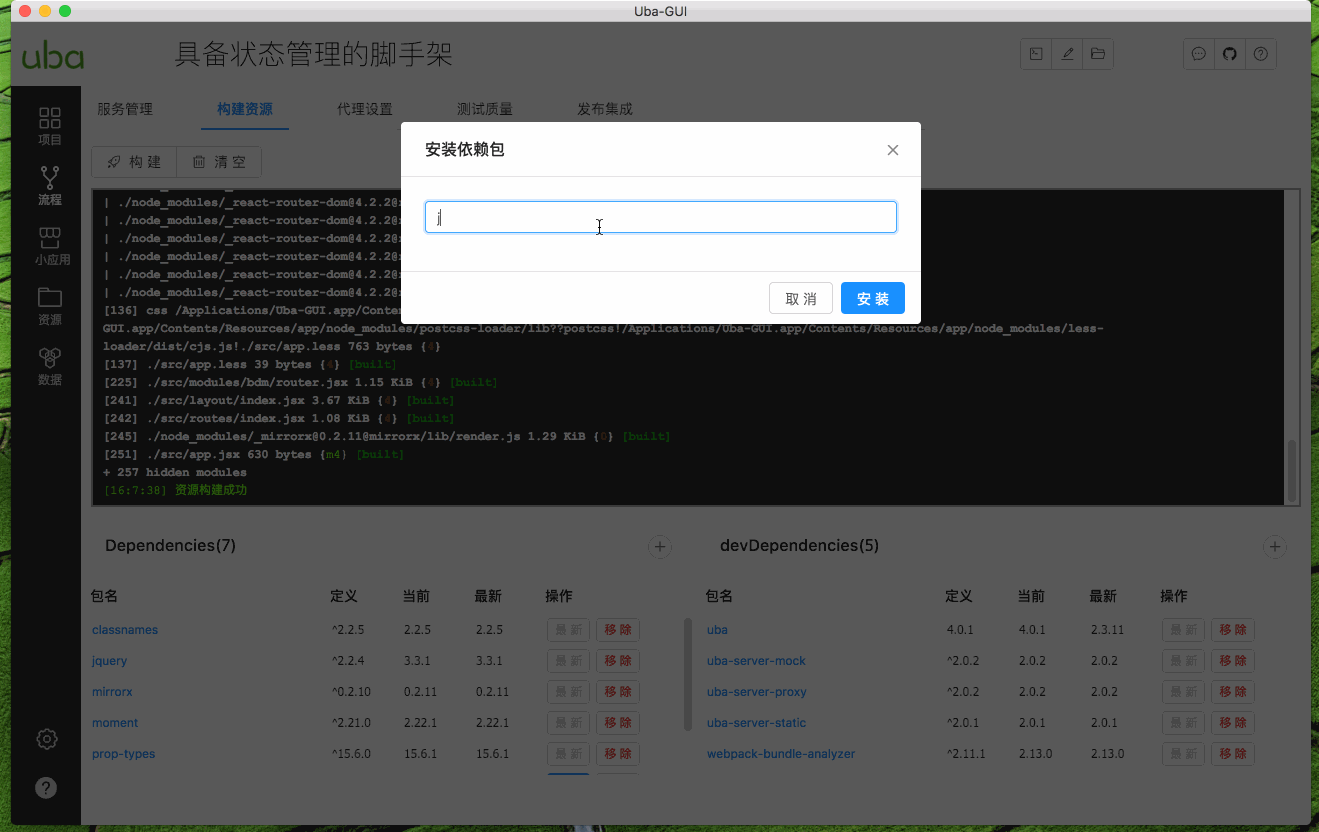Click the Dependencies(7) heading
The image size is (1319, 832).
point(170,546)
